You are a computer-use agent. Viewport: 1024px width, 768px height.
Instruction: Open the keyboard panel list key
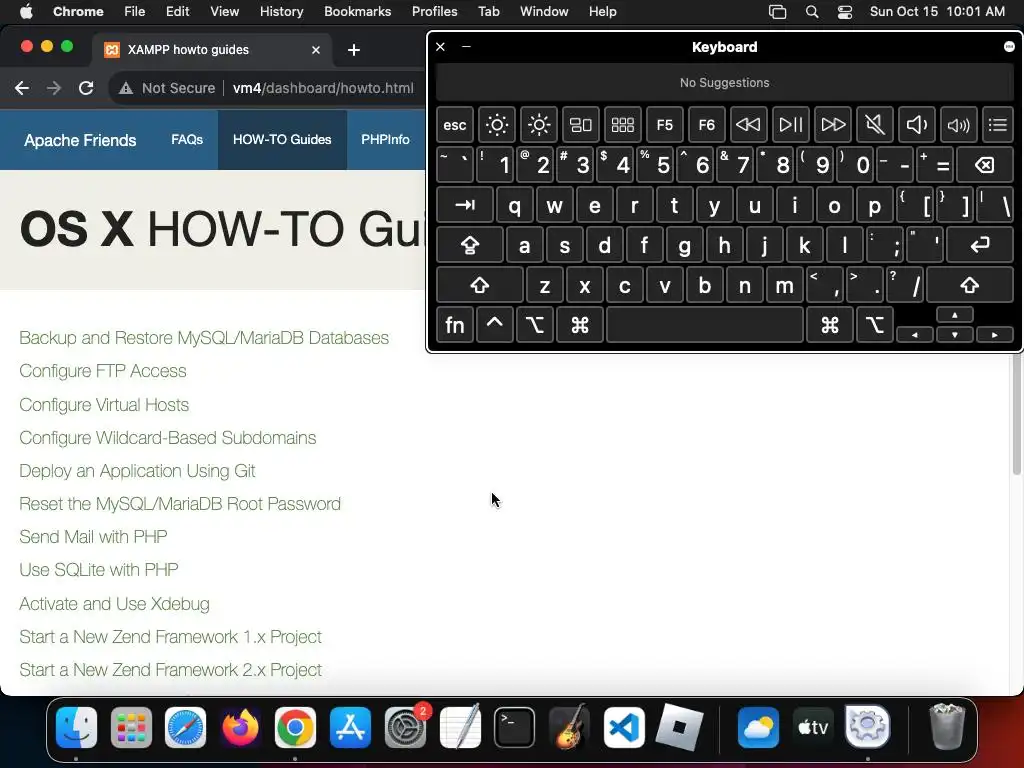click(x=997, y=125)
